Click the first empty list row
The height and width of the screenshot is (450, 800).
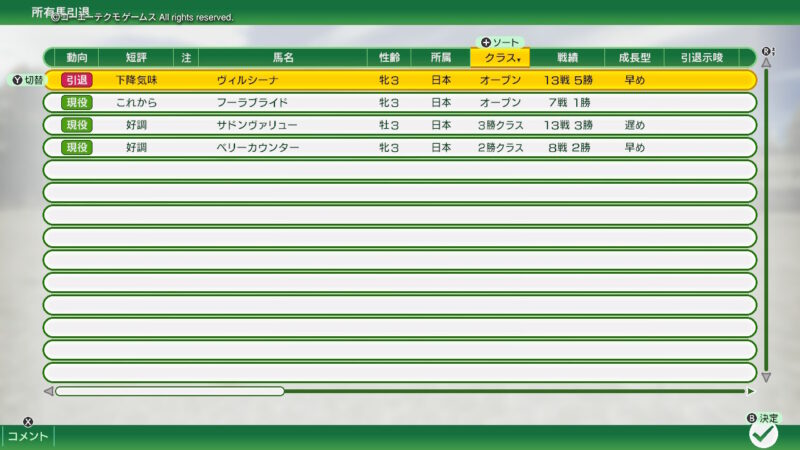[x=400, y=170]
